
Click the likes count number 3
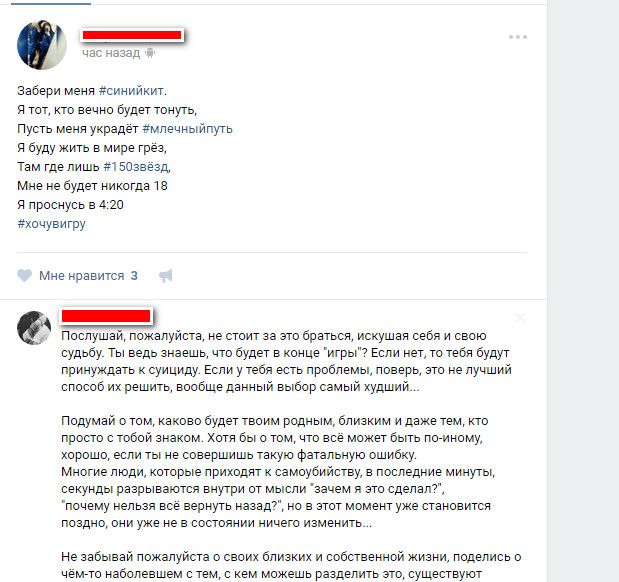point(134,276)
